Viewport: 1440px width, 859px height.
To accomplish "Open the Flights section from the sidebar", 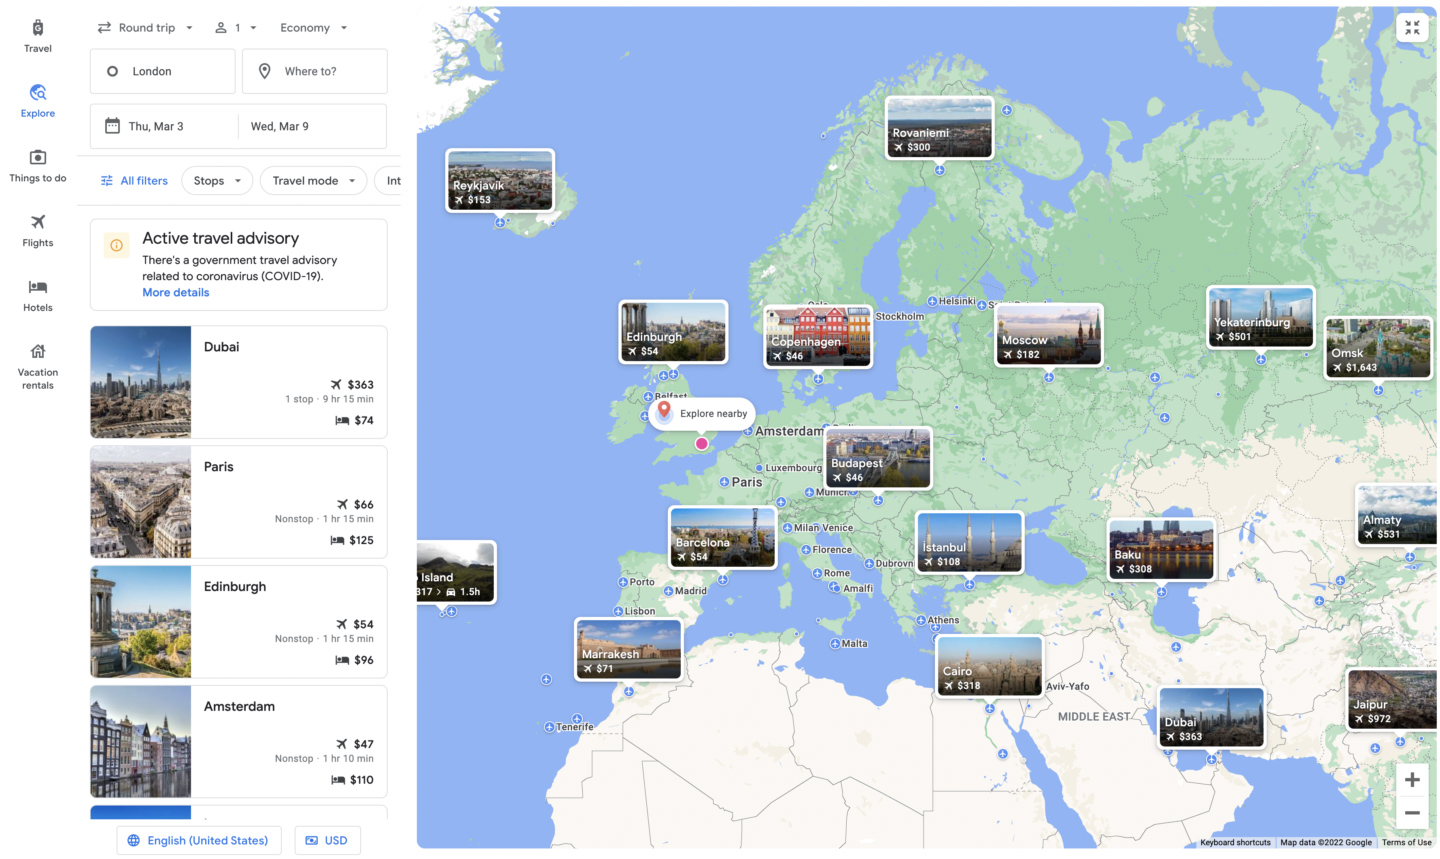I will tap(37, 229).
